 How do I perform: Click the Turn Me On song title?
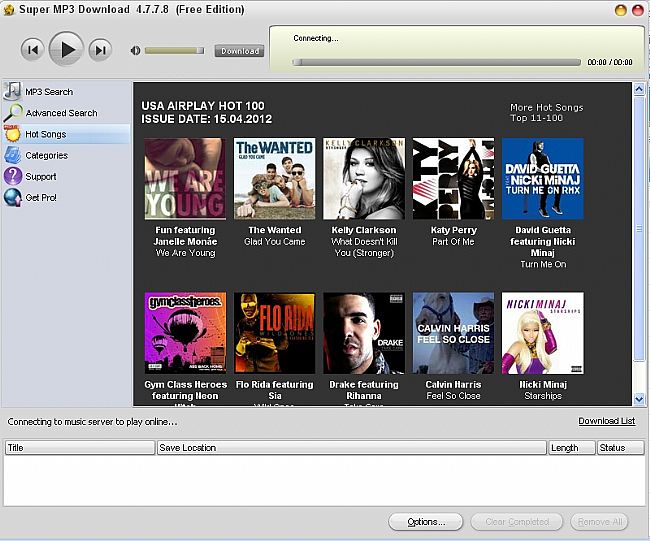(543, 264)
